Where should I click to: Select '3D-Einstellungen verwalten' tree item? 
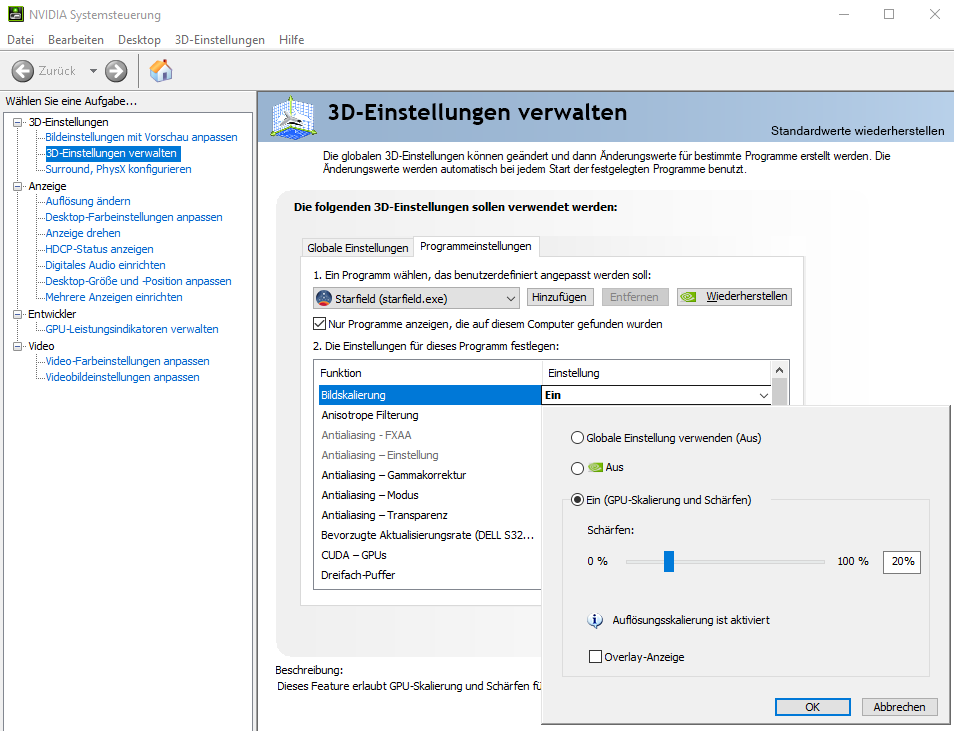[113, 153]
